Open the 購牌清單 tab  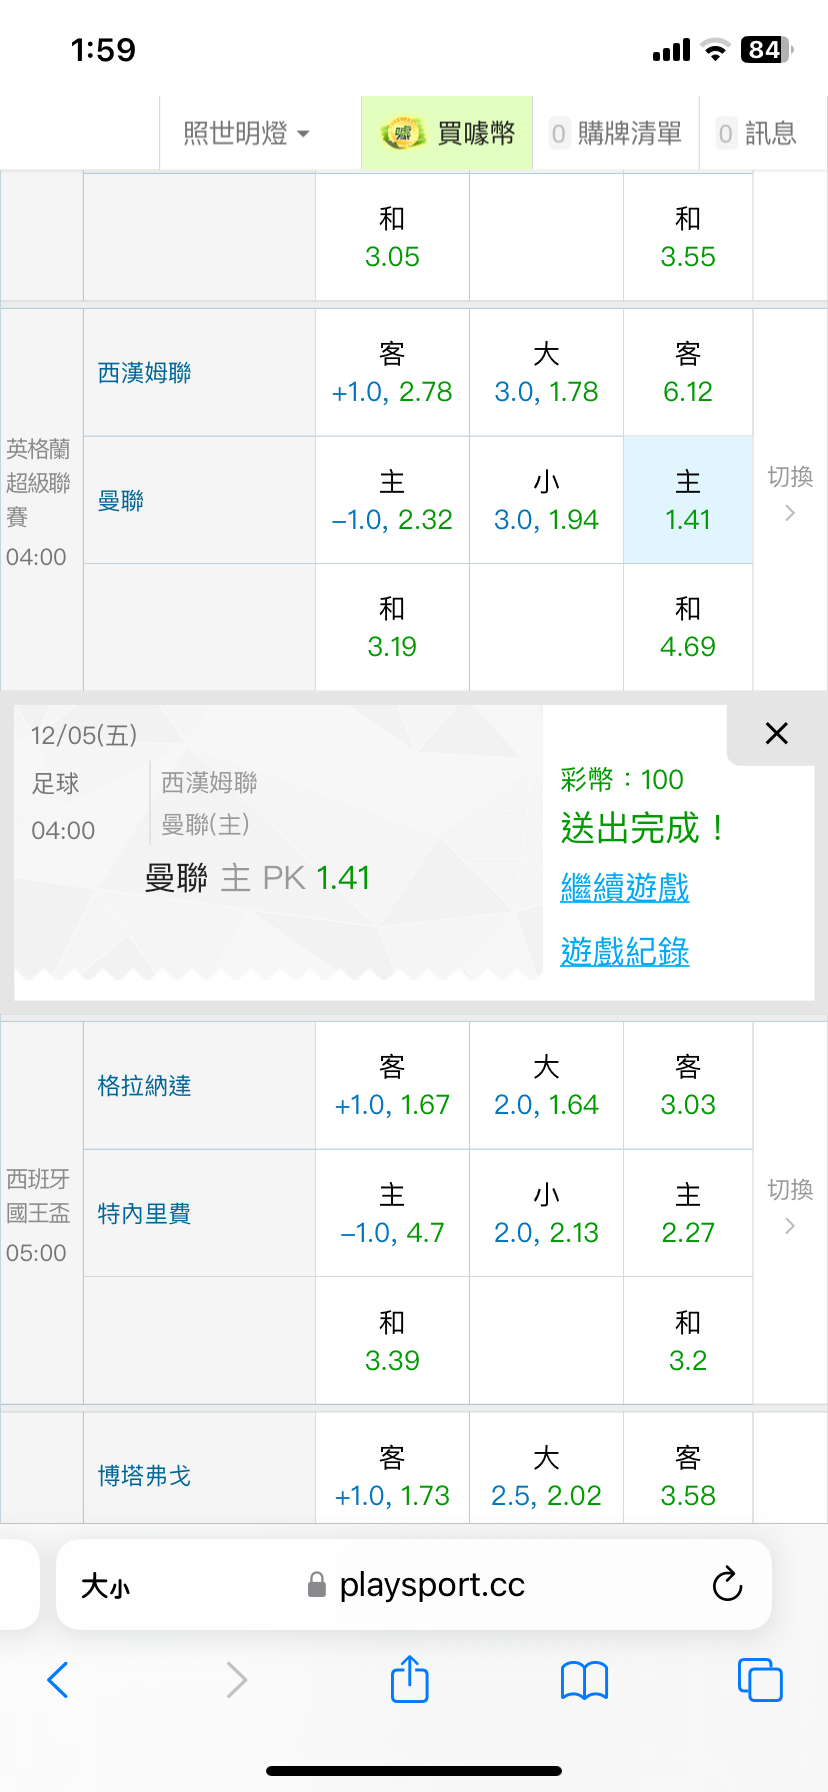[616, 133]
